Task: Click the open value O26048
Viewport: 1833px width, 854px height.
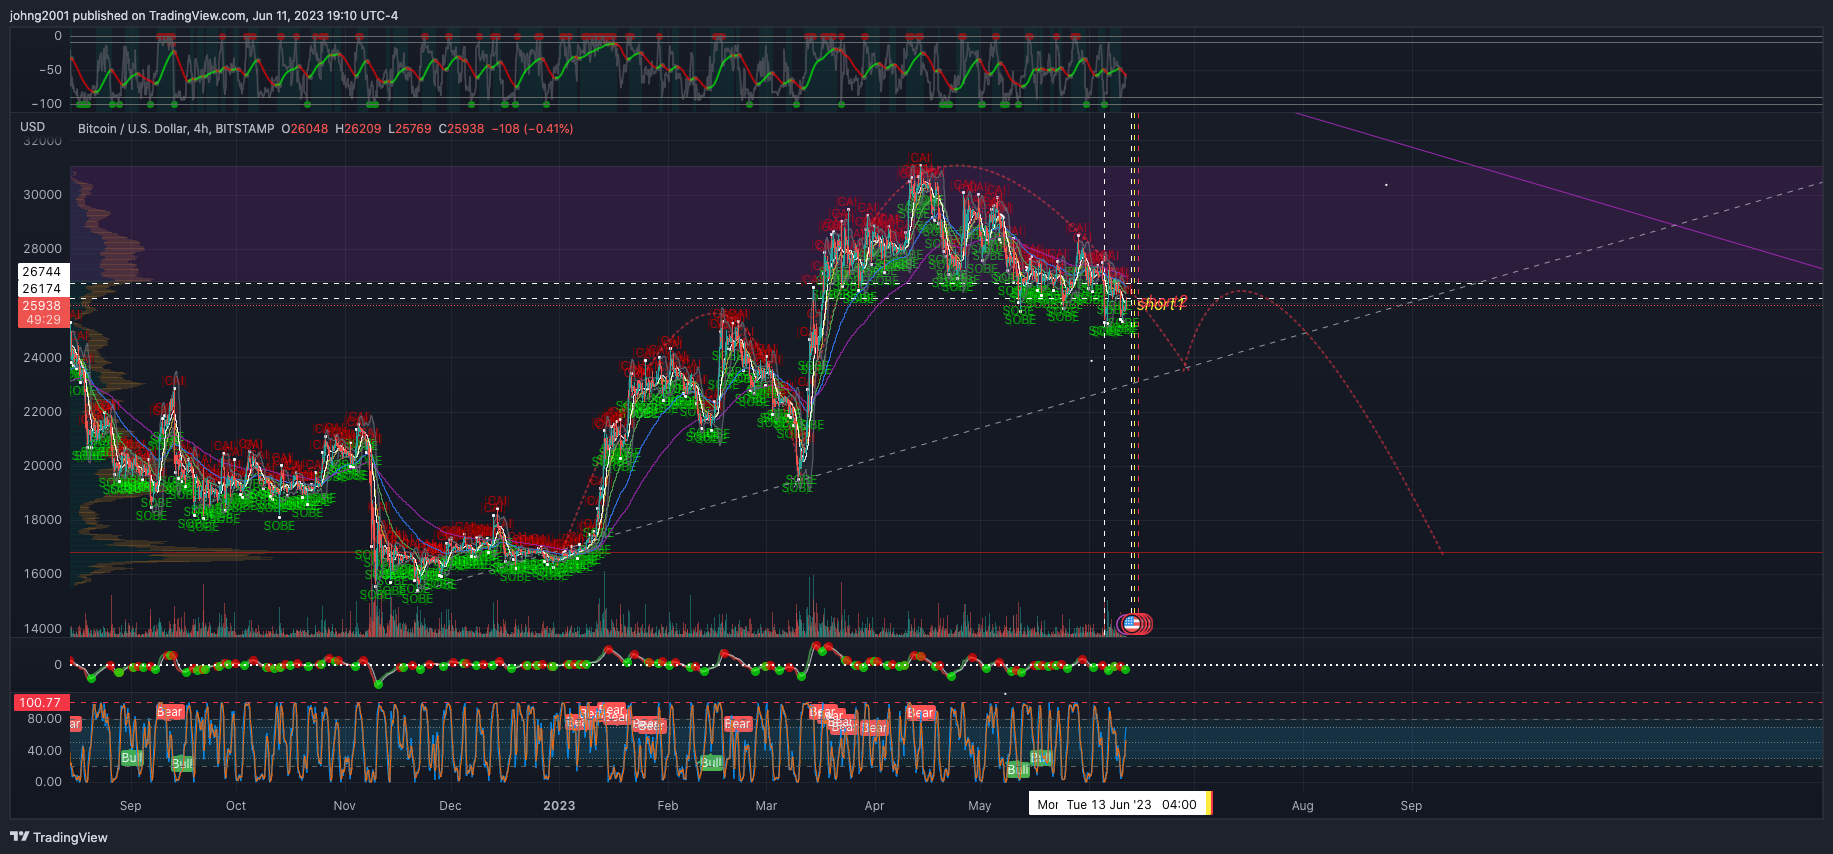Action: [x=304, y=129]
